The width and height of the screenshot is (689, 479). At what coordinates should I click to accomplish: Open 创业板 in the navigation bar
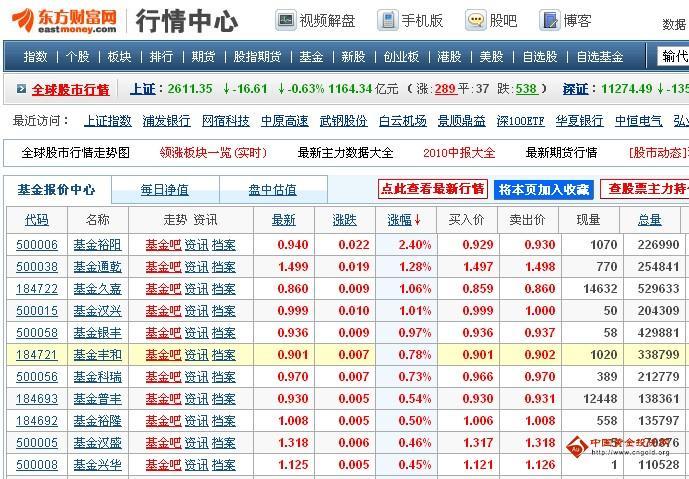(x=401, y=57)
